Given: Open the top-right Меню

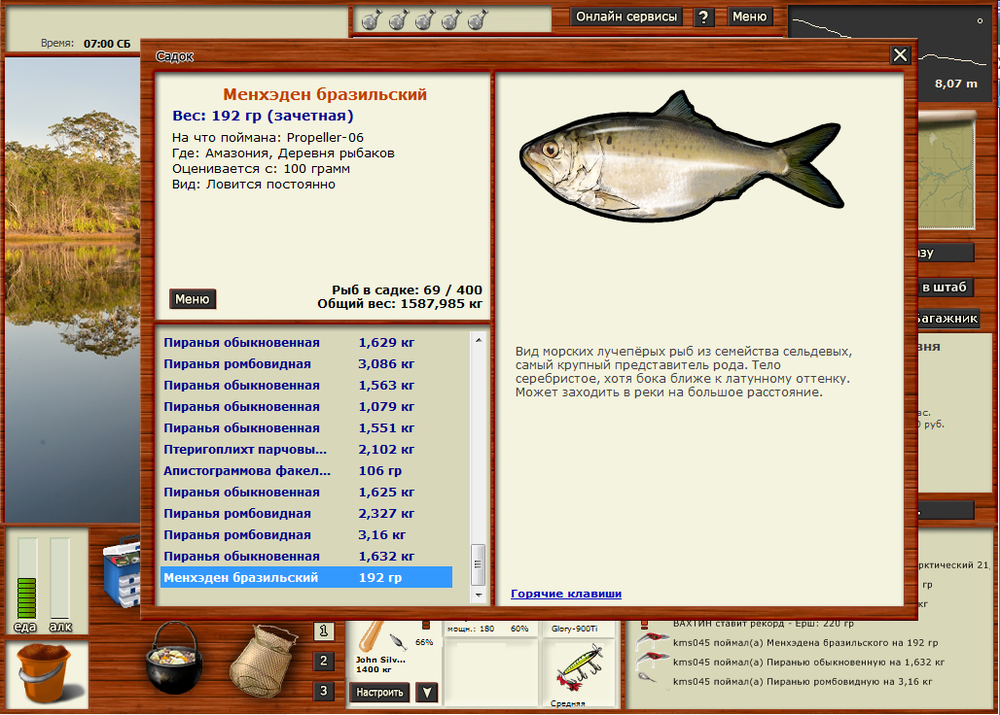Looking at the screenshot, I should click(750, 16).
